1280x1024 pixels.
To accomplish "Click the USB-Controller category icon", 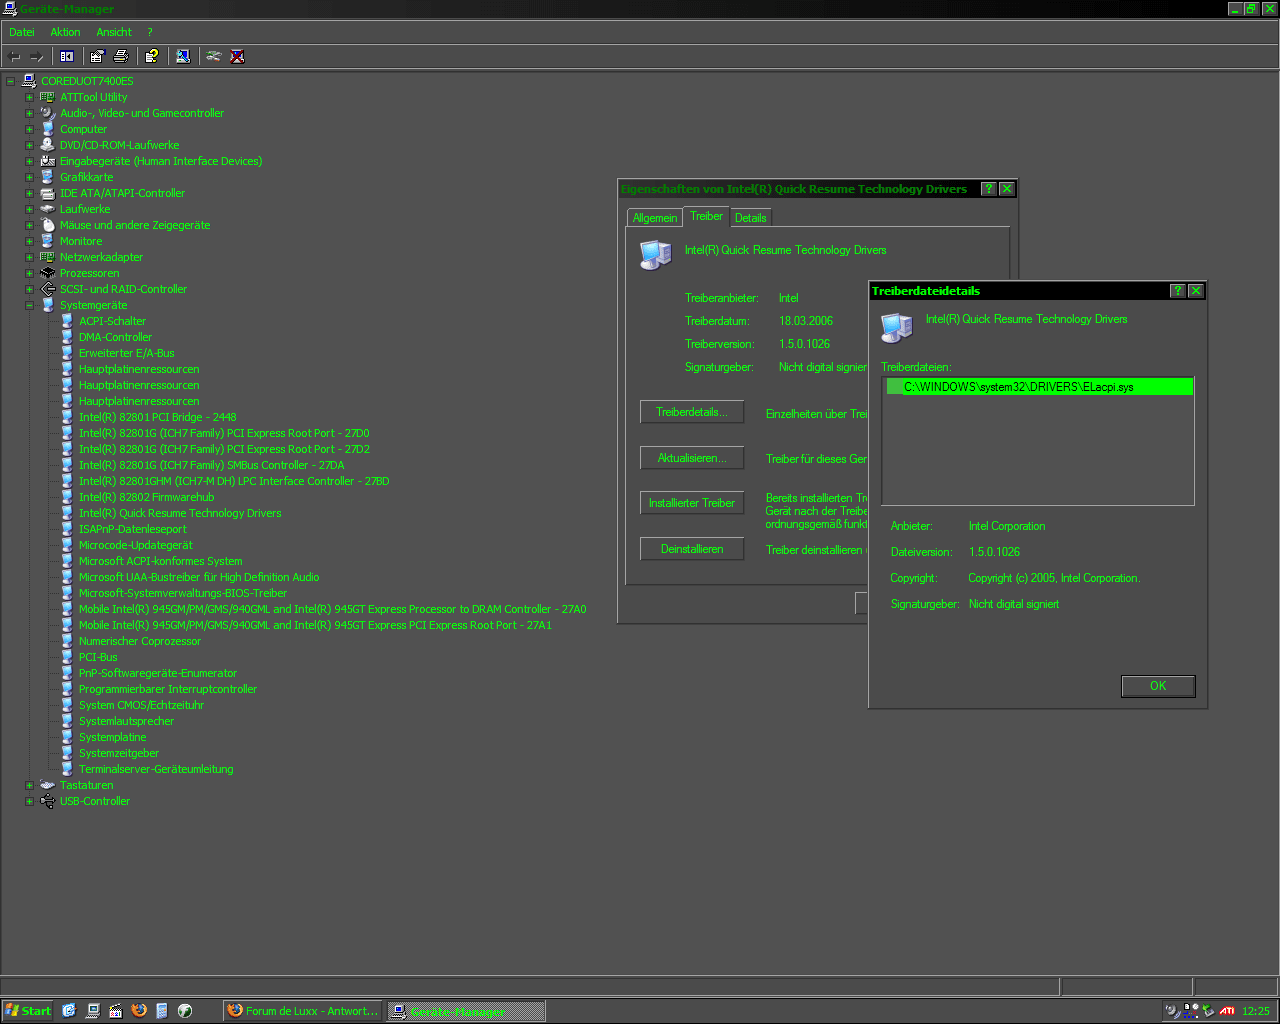I will click(x=47, y=801).
